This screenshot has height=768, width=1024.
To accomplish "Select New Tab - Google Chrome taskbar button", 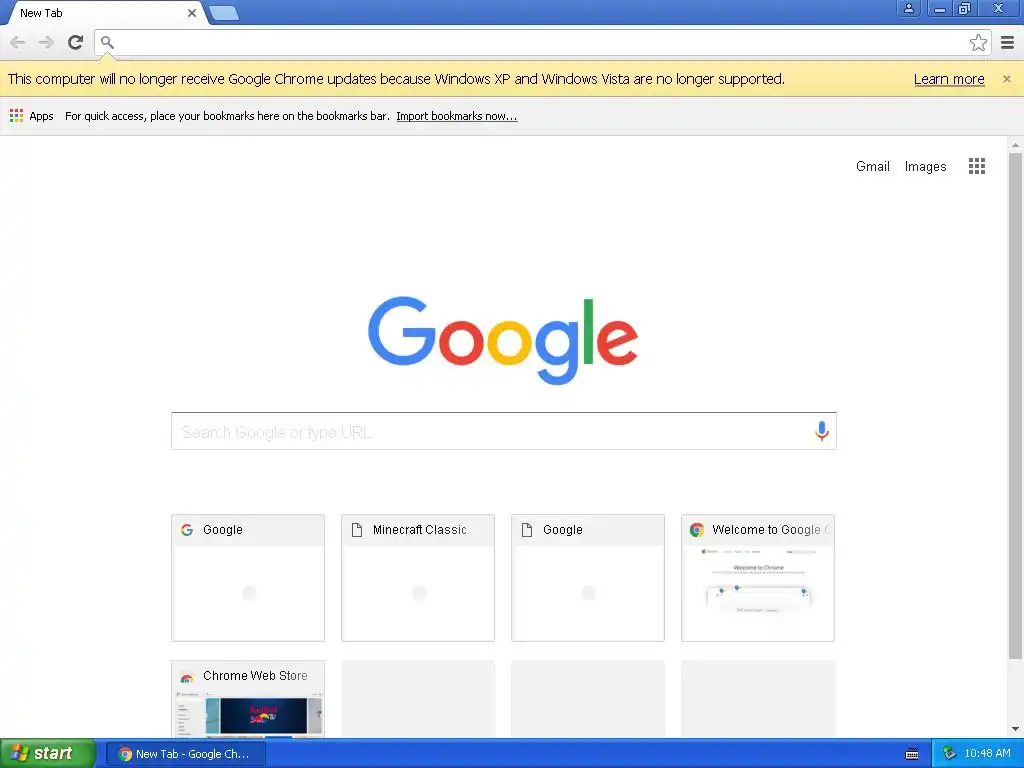I will [x=185, y=754].
